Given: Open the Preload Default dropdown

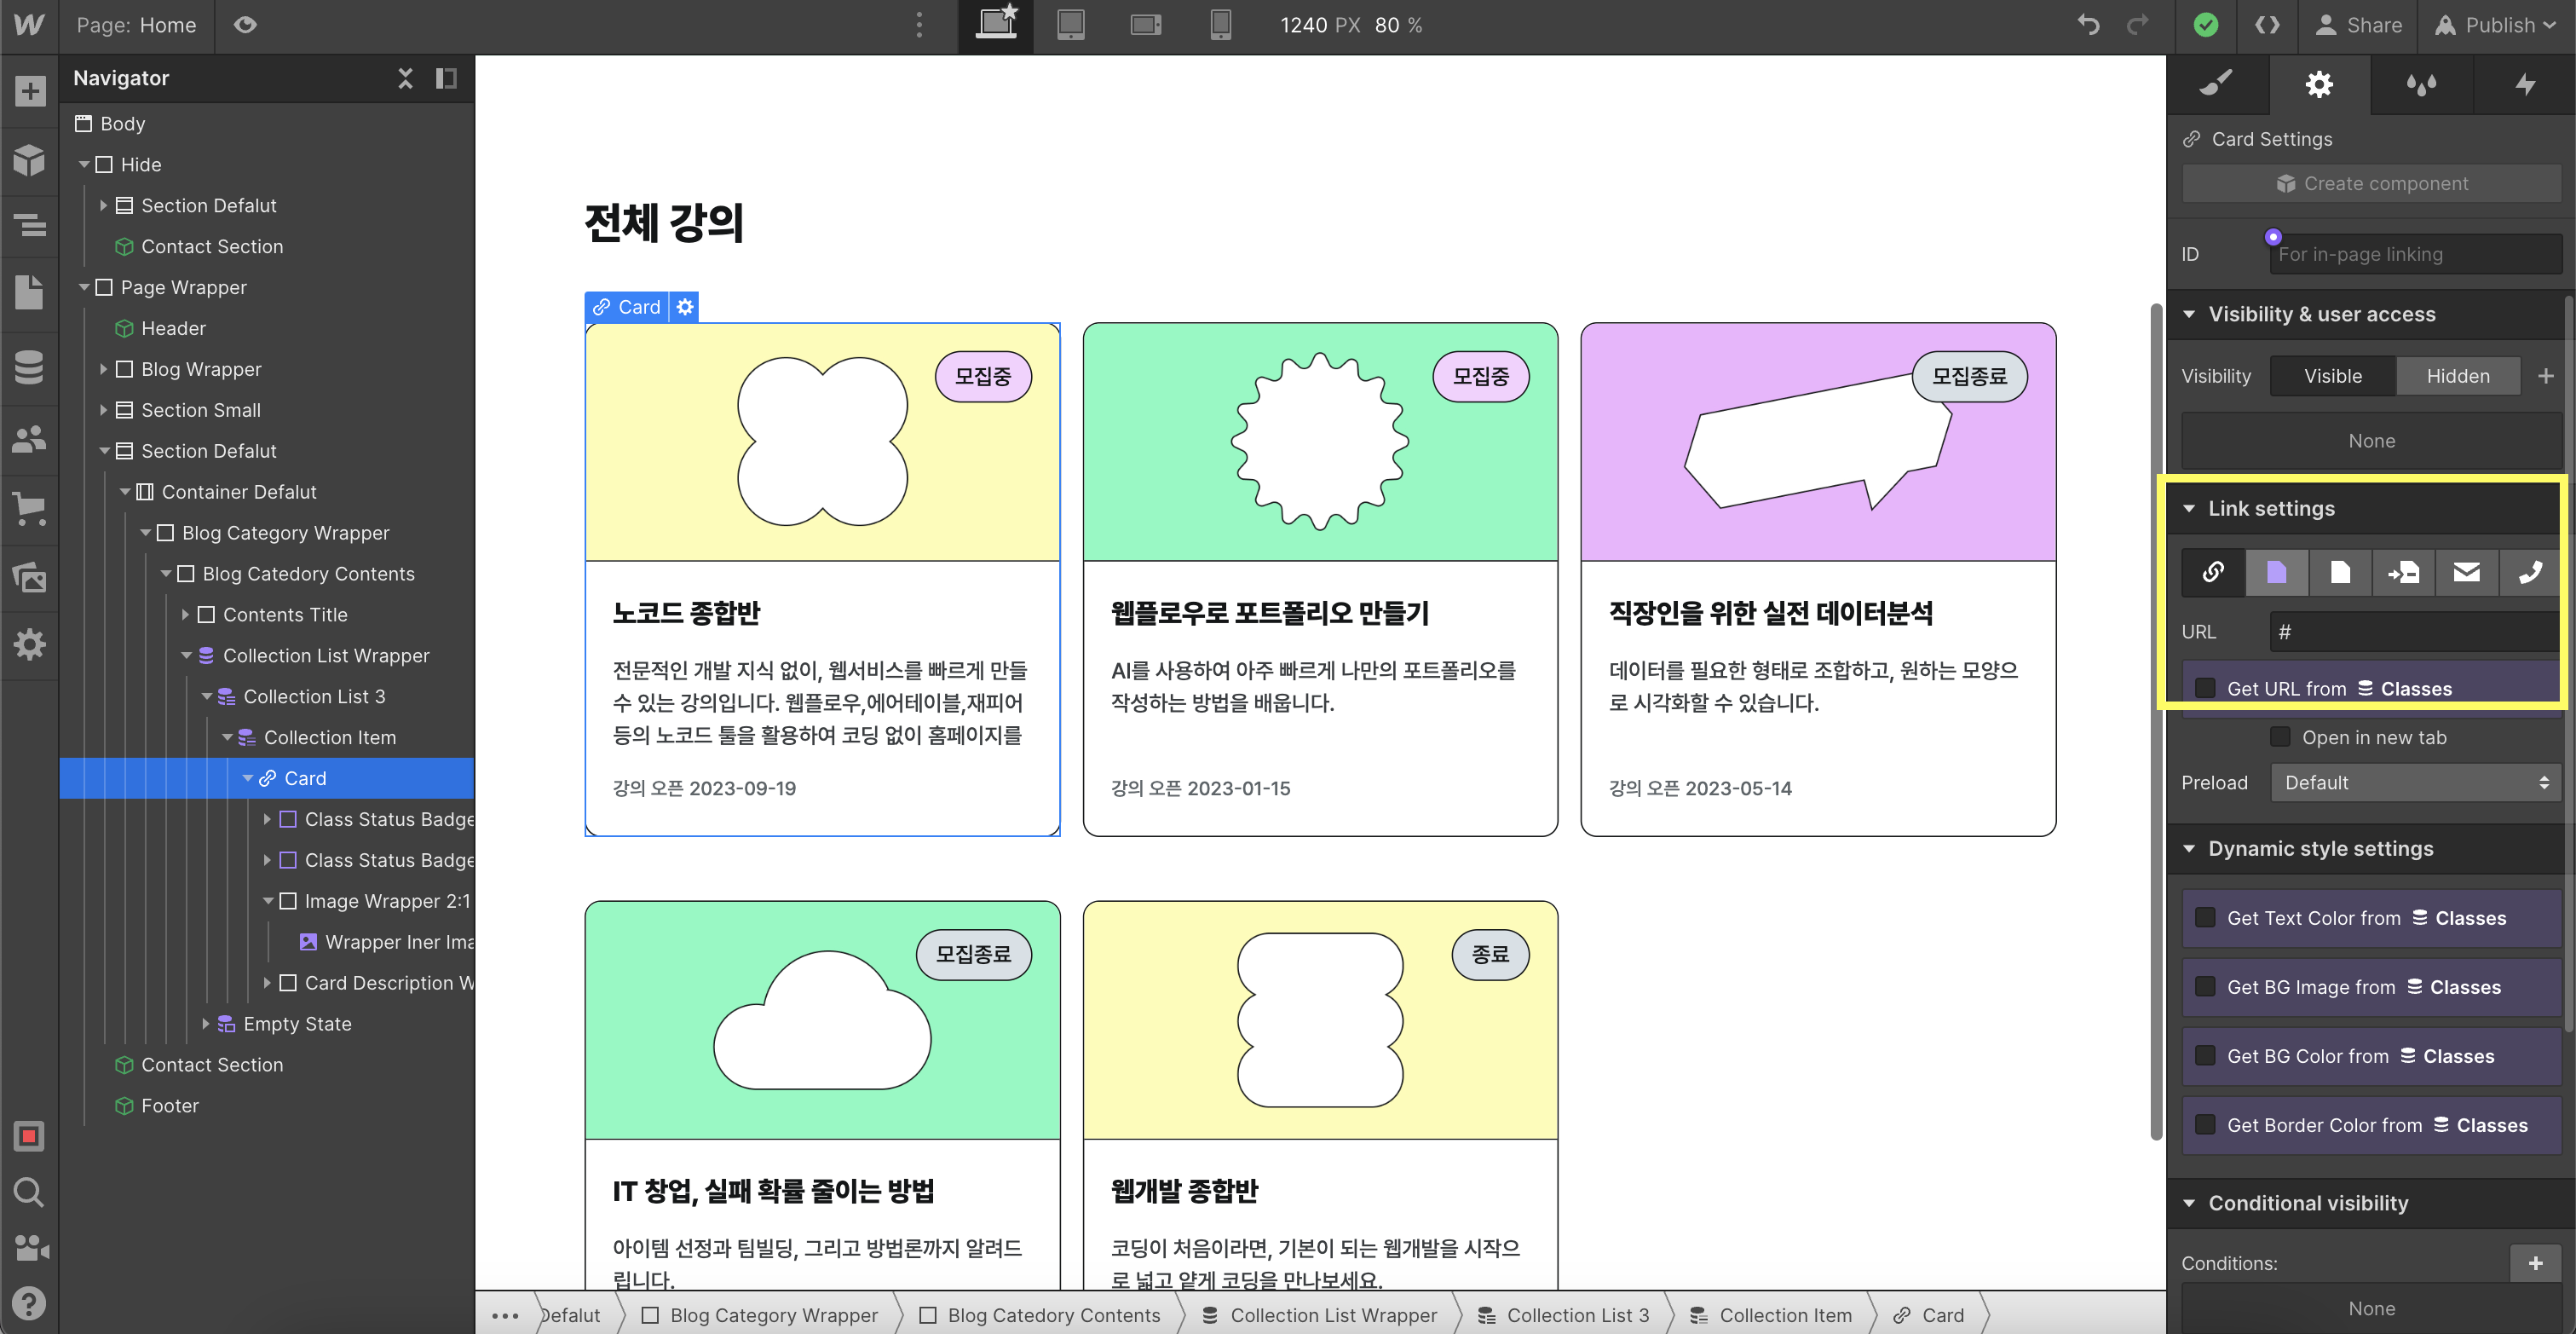Looking at the screenshot, I should pyautogui.click(x=2415, y=782).
